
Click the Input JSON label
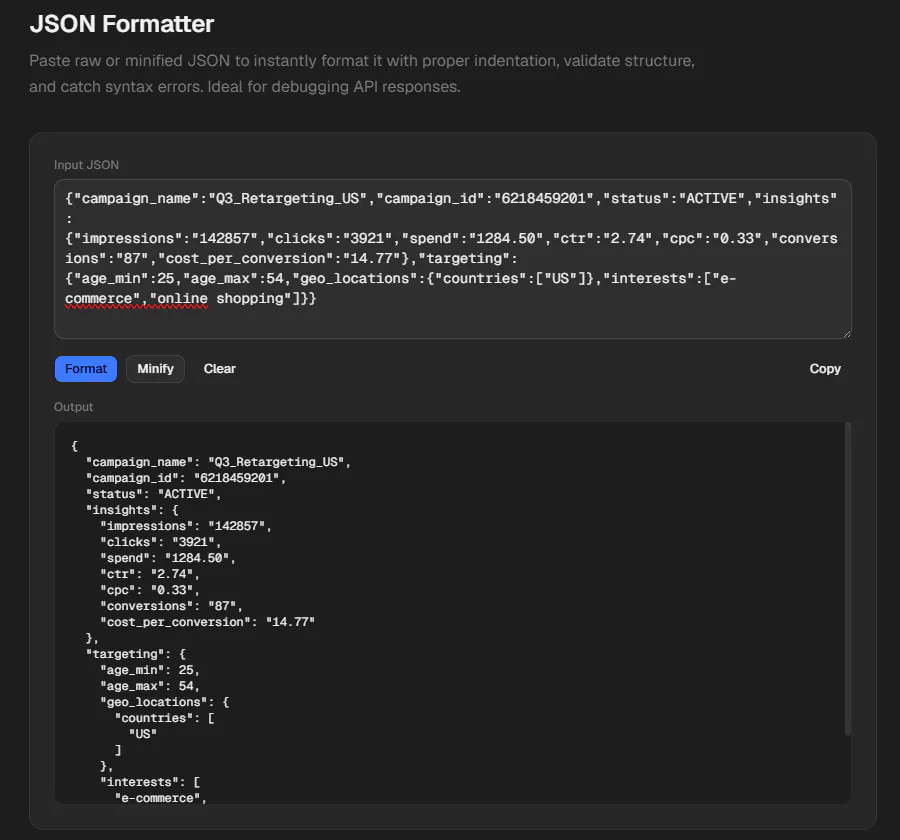[86, 165]
